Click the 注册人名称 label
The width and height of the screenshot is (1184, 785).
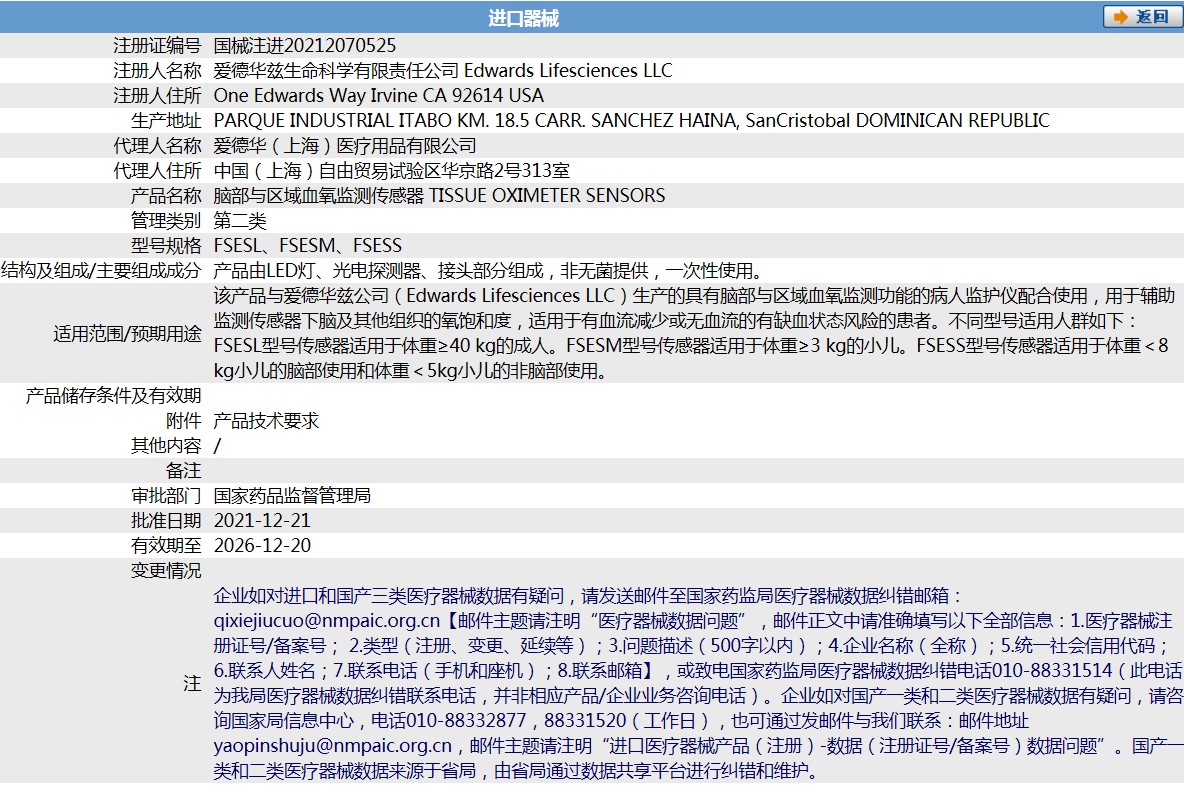point(157,70)
